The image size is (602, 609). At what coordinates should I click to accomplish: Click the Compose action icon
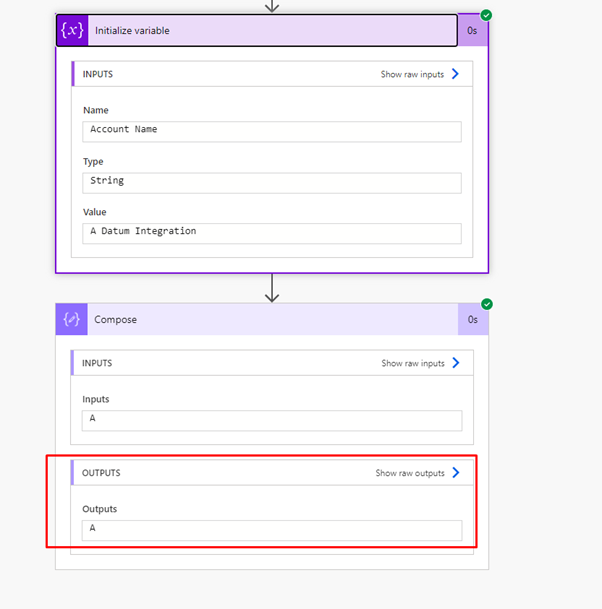[71, 319]
